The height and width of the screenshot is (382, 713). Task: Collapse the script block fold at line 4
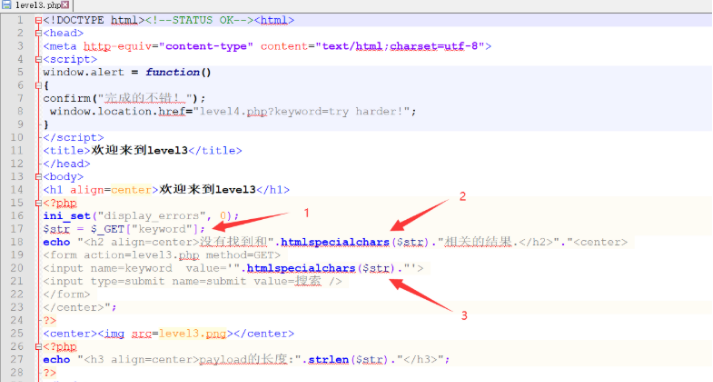point(38,60)
